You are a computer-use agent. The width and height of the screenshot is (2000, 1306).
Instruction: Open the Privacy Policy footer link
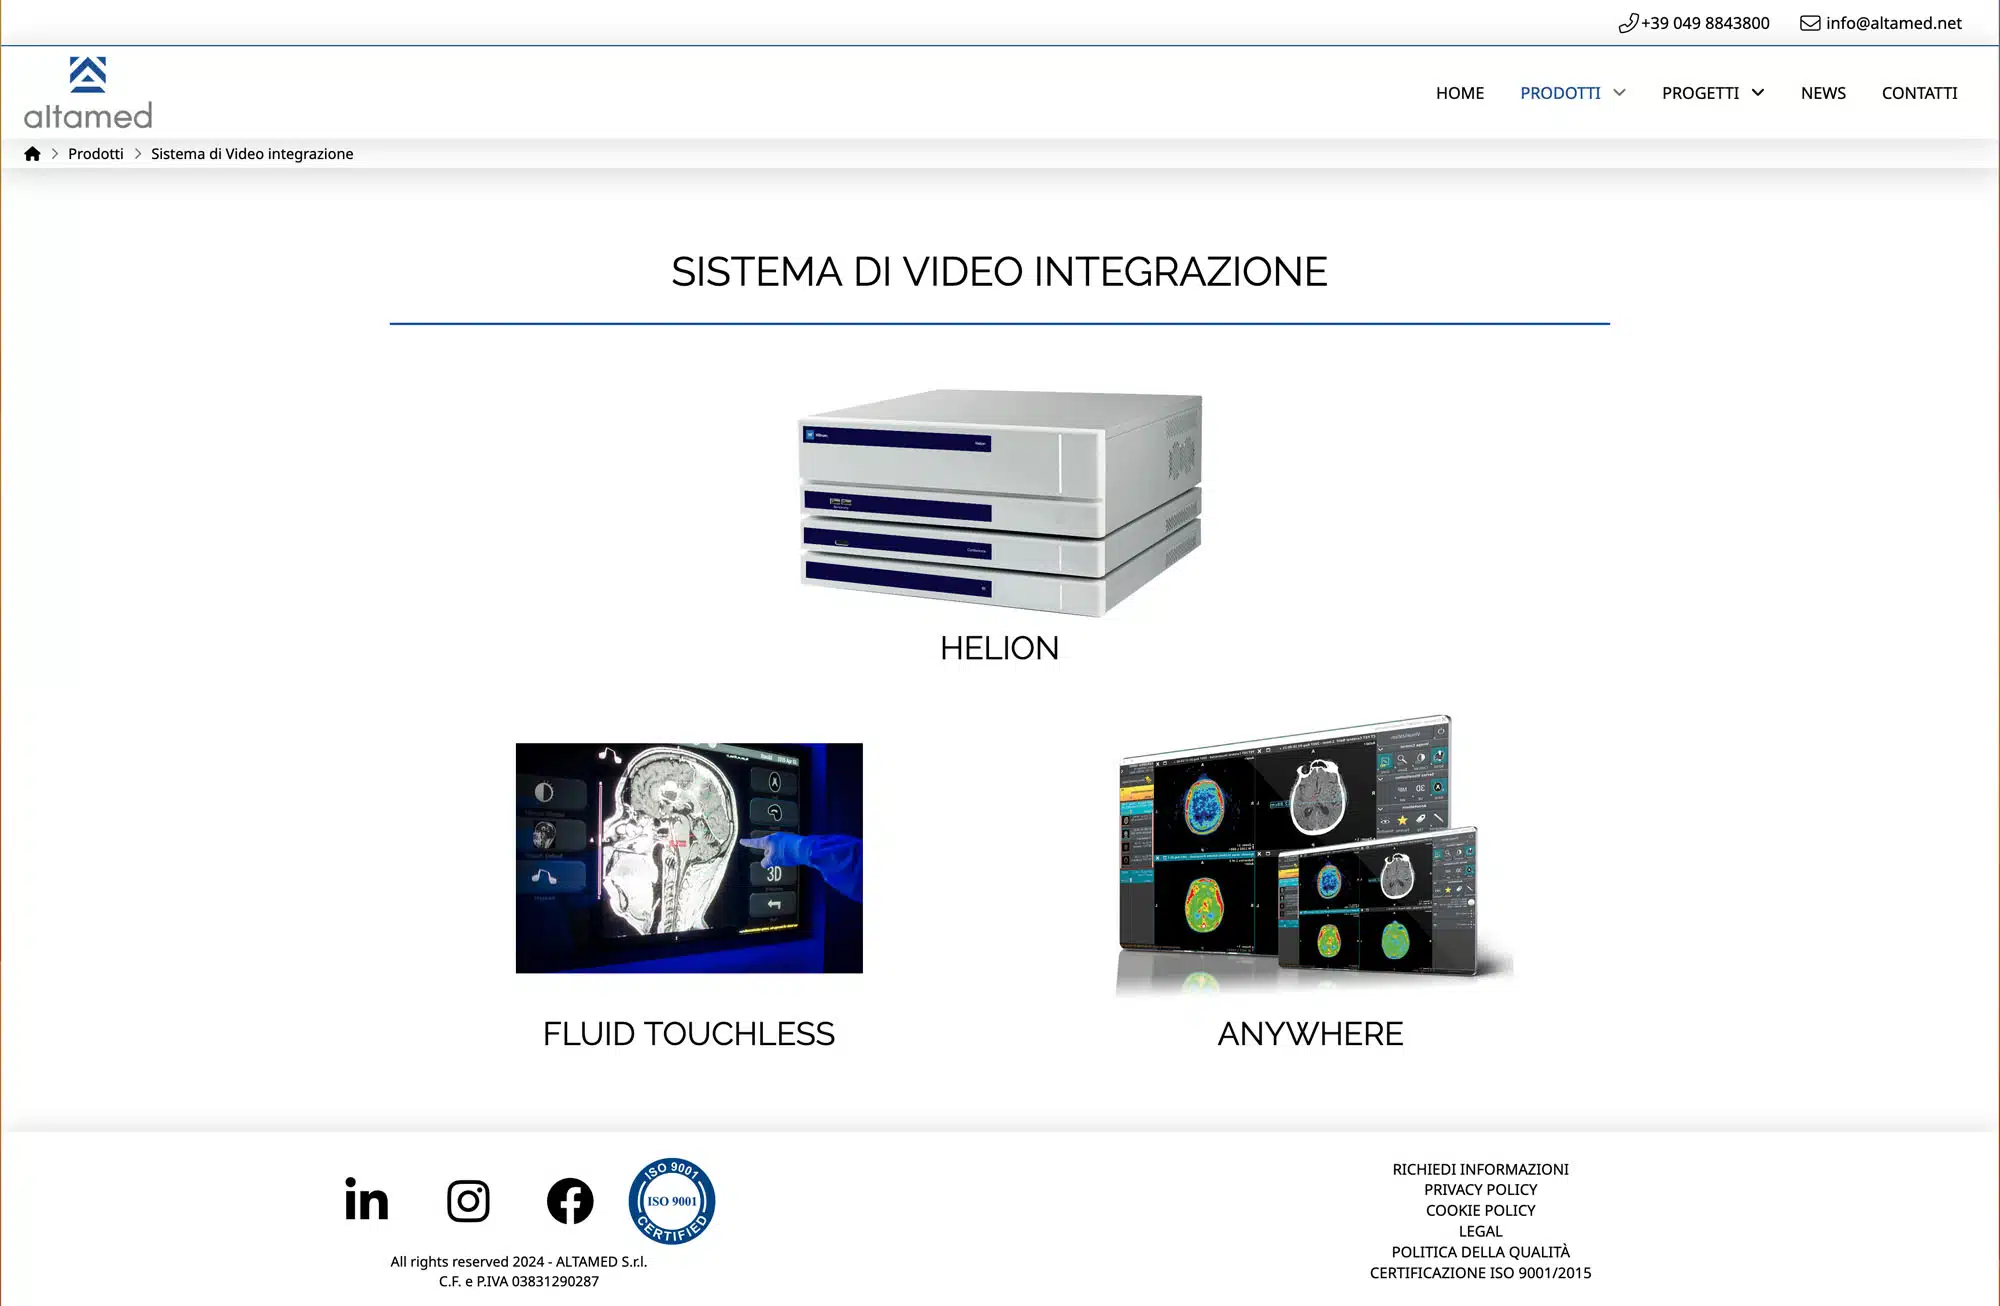1480,1190
